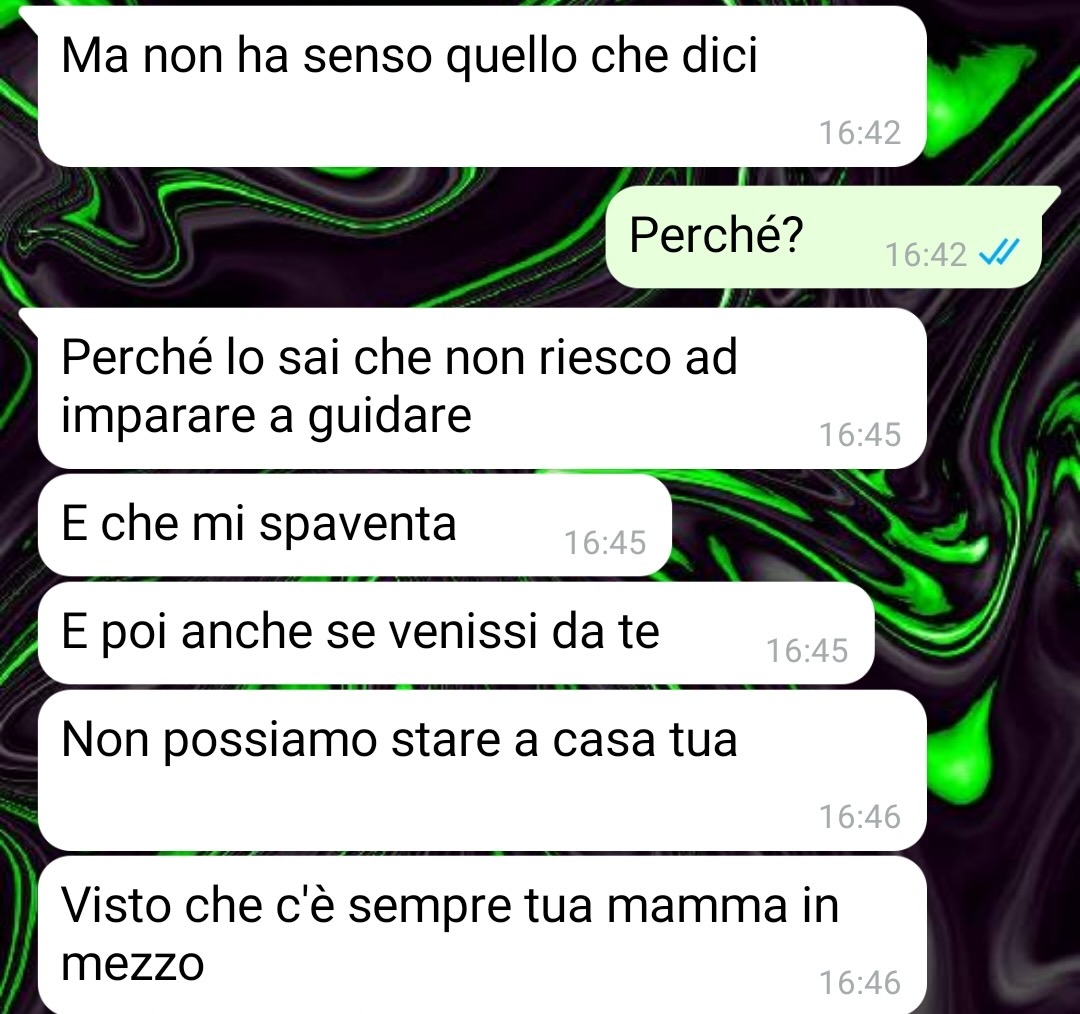The image size is (1080, 1014).
Task: Select the 'E poi anche se venissi da te' bubble
Action: [x=456, y=633]
